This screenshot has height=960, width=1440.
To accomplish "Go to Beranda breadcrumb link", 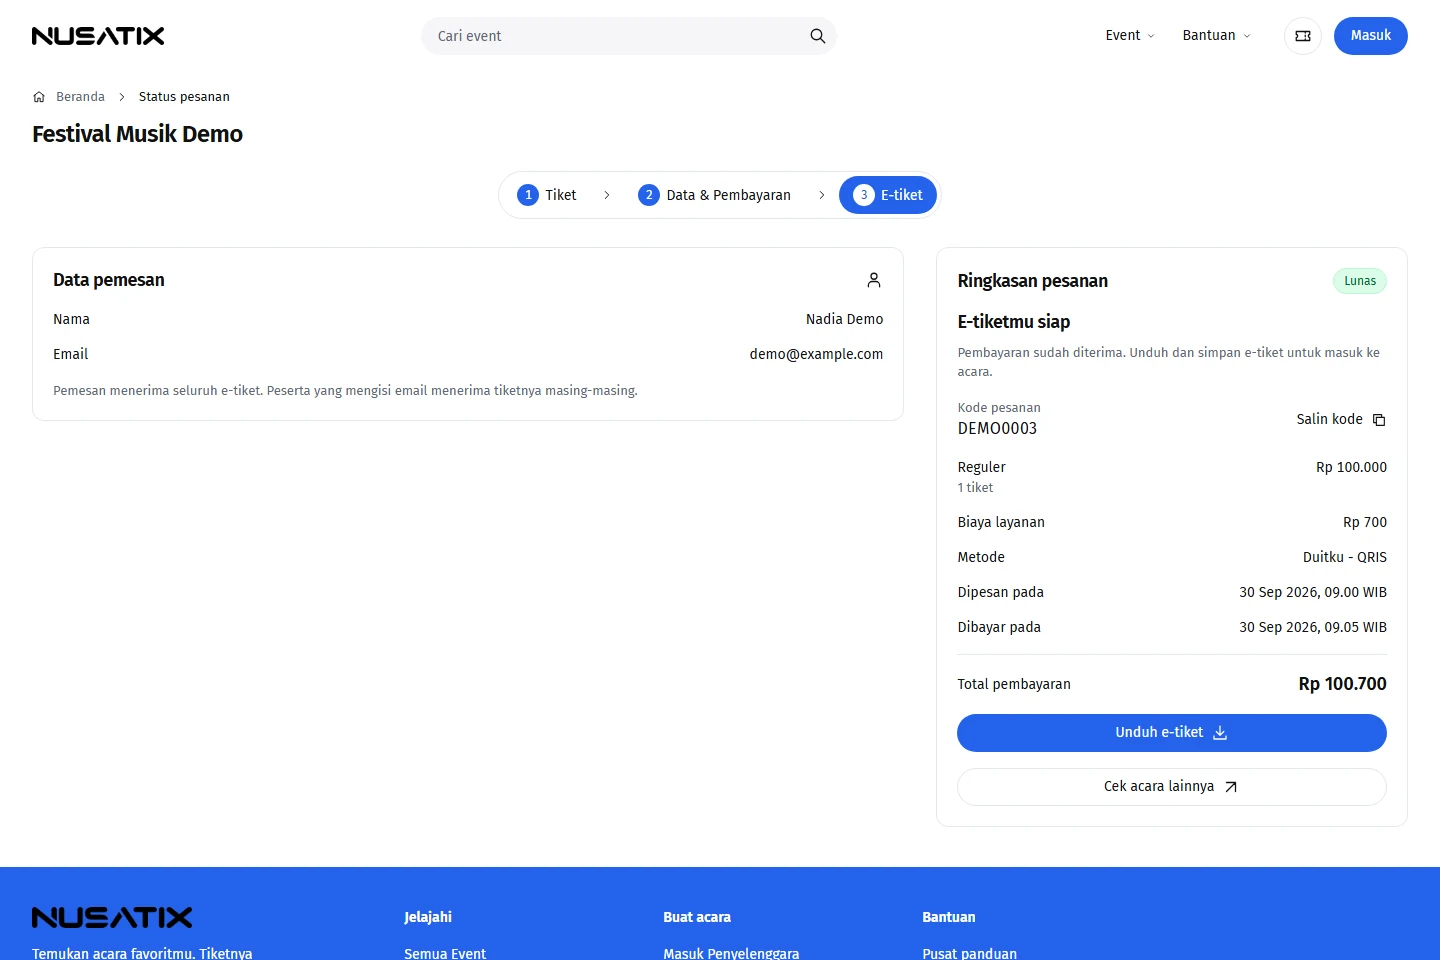I will [x=80, y=97].
